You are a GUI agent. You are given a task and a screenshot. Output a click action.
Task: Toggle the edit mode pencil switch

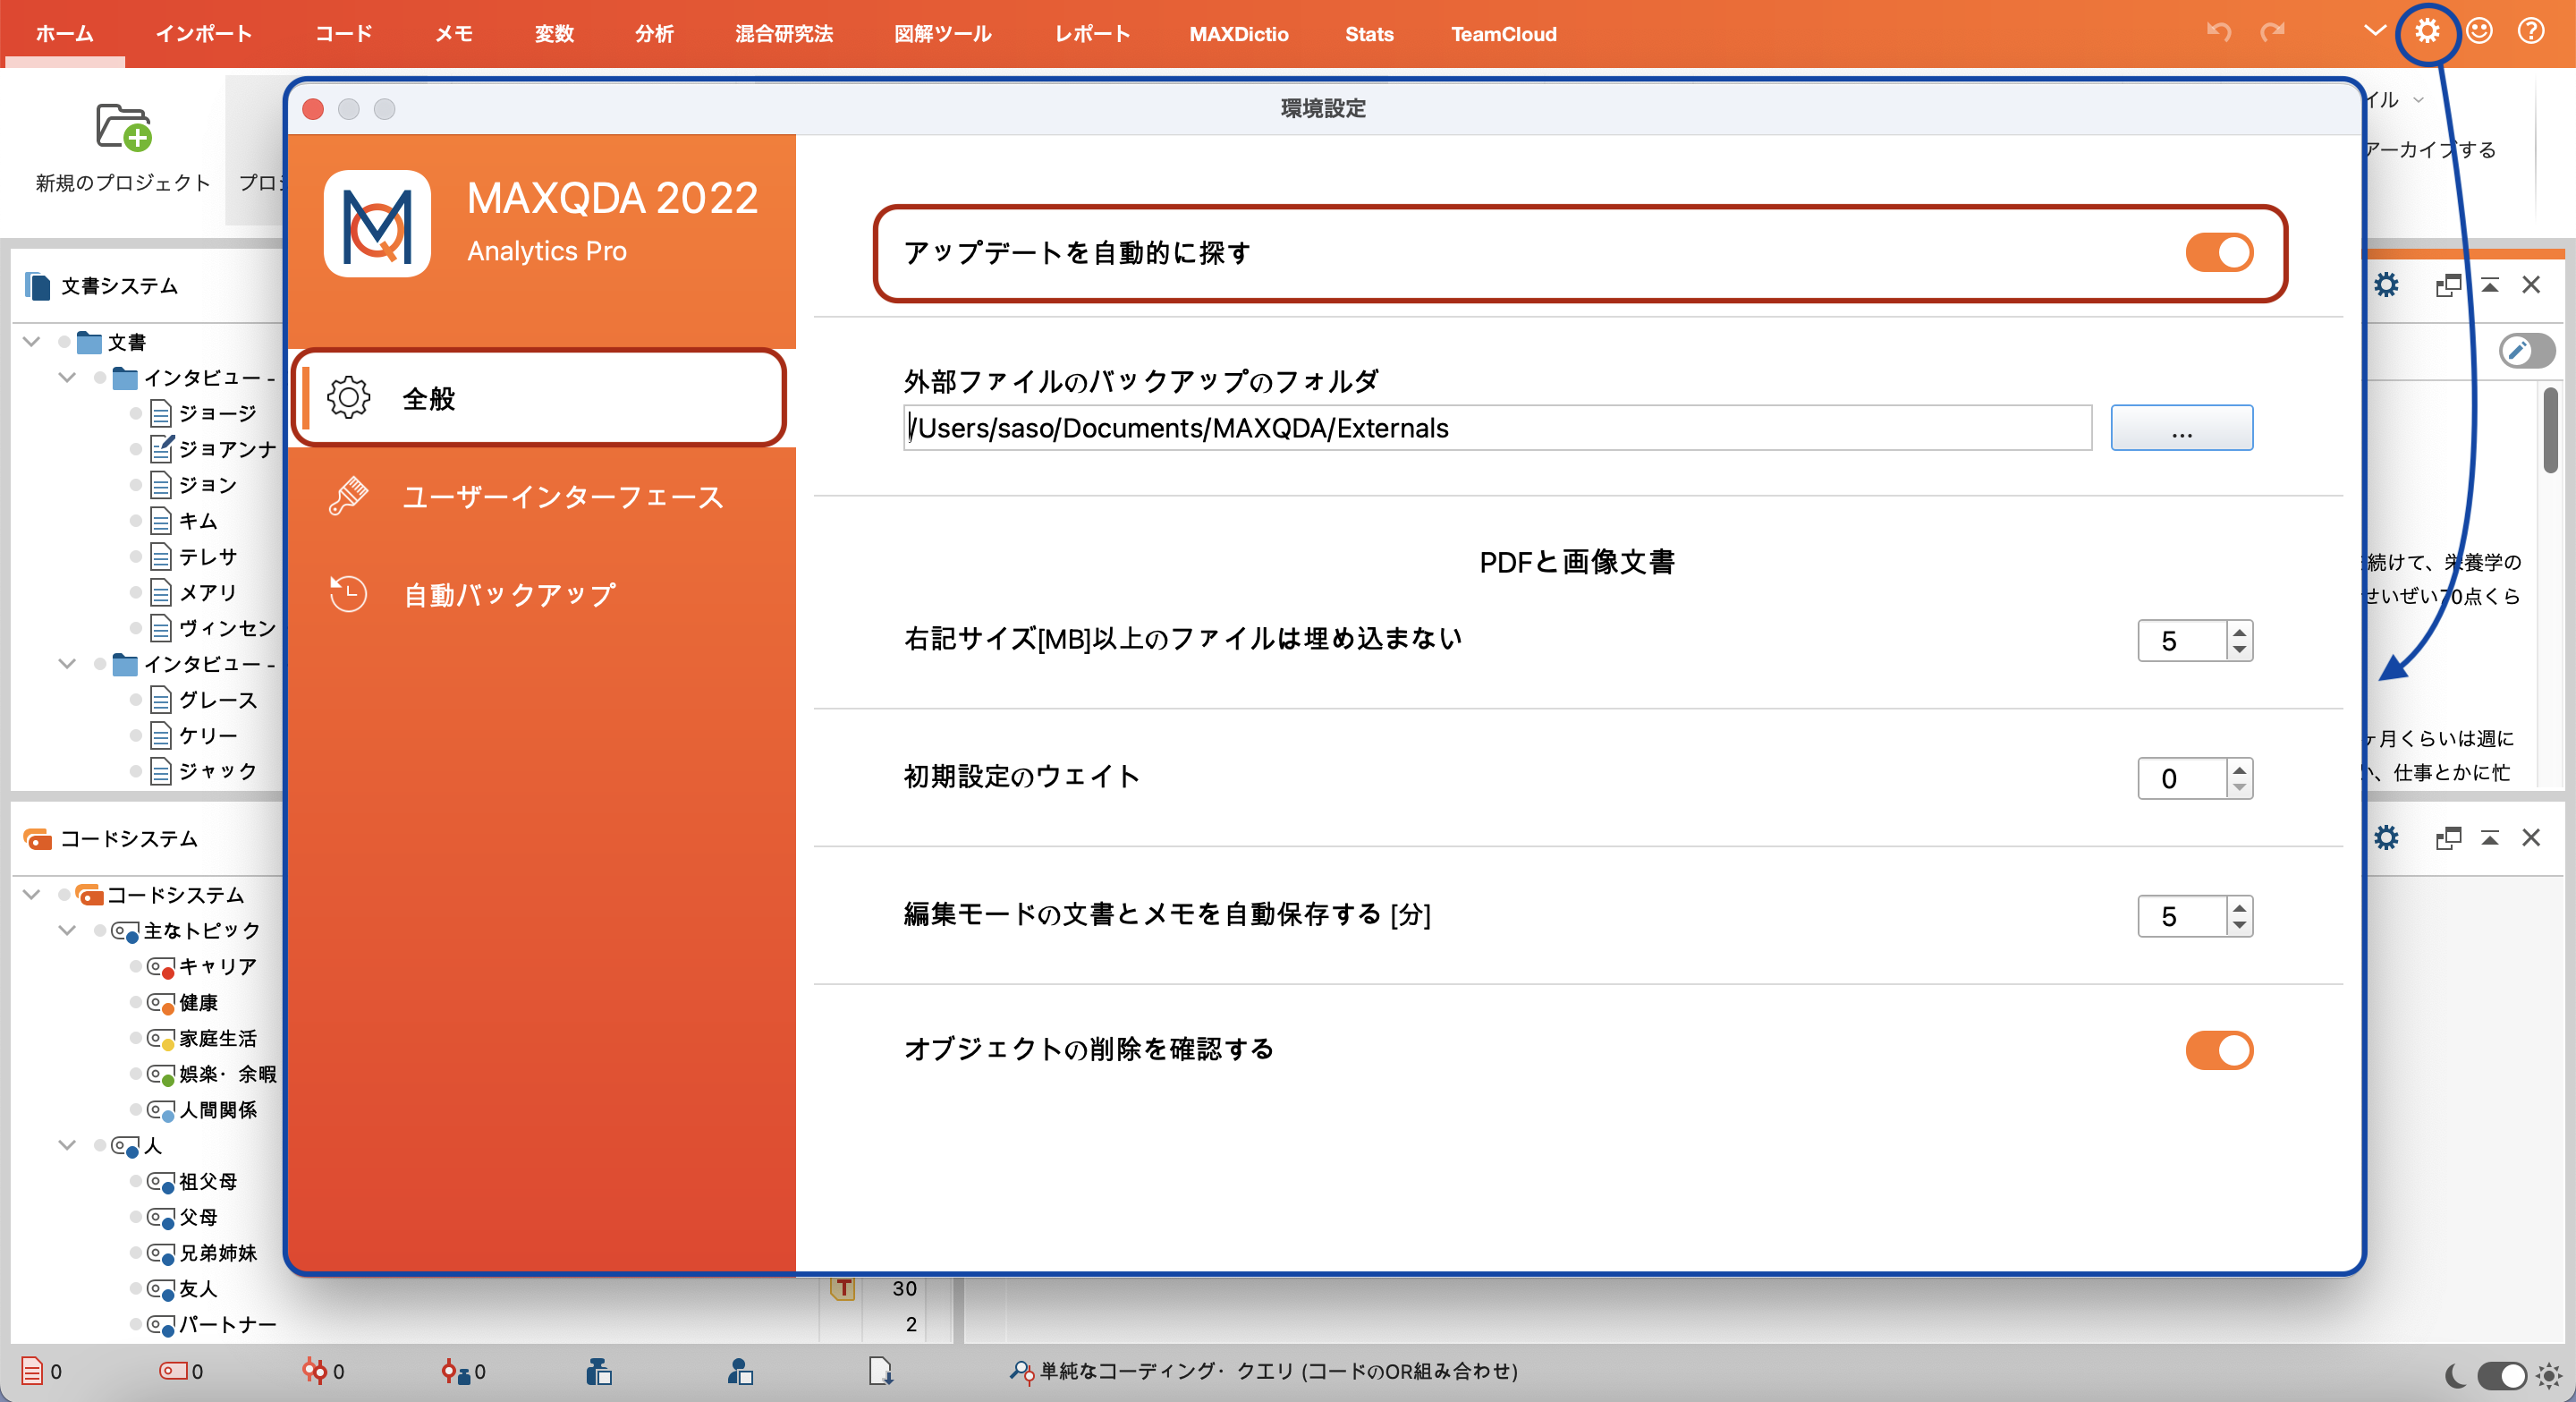2527,351
